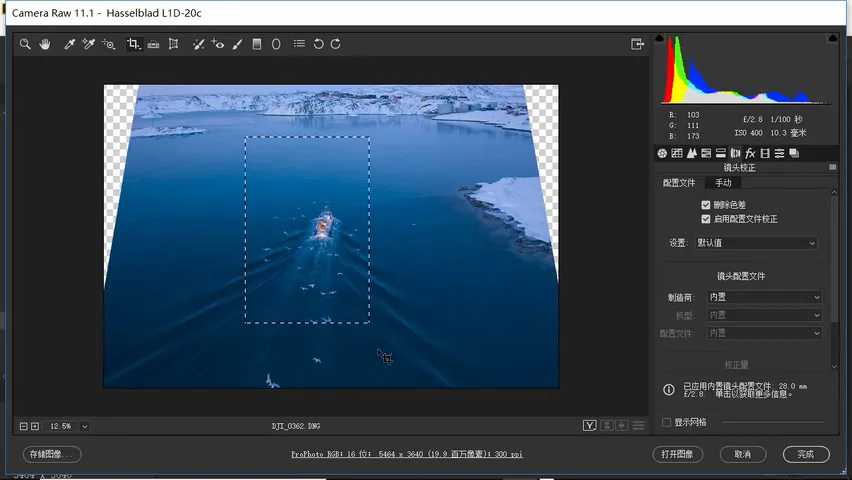Select the Zoom tool magnifier
Image resolution: width=852 pixels, height=480 pixels.
pyautogui.click(x=25, y=44)
